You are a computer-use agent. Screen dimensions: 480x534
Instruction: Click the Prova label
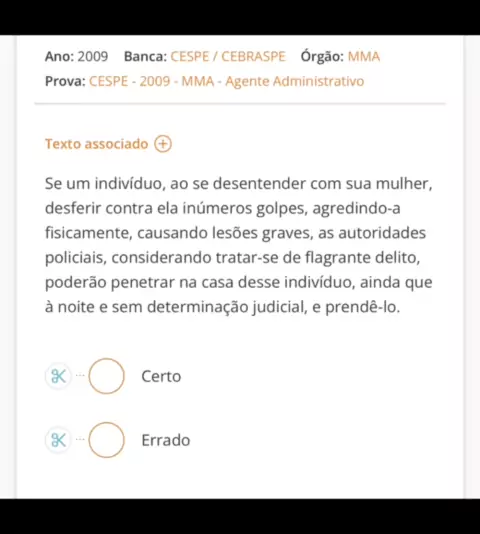point(65,81)
